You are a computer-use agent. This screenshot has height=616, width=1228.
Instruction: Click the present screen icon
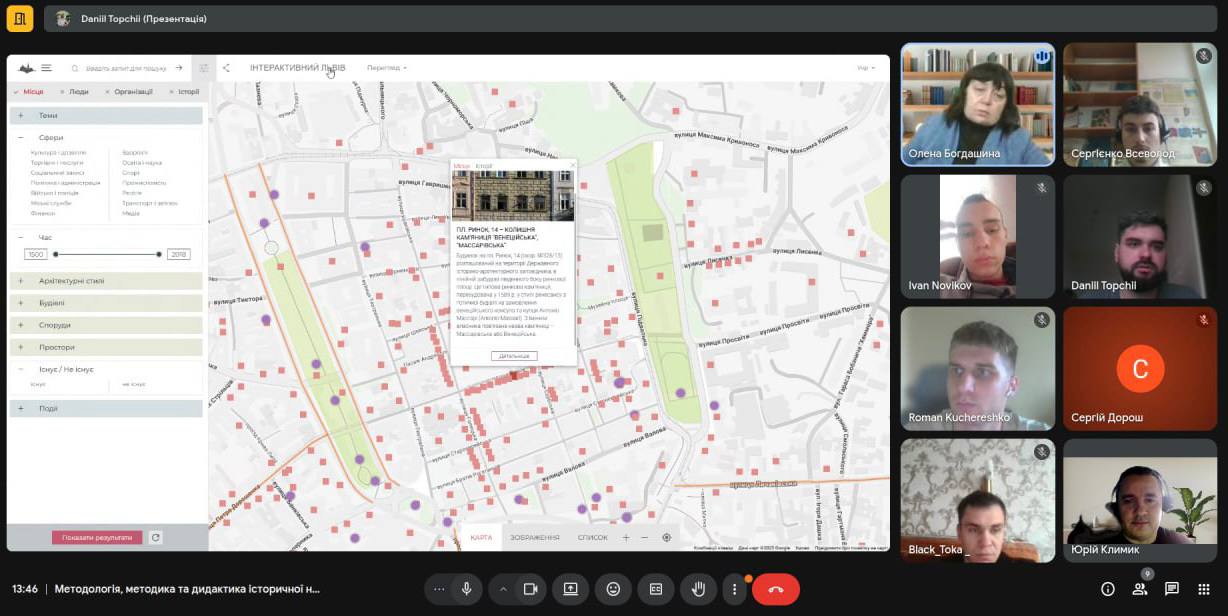pyautogui.click(x=571, y=589)
